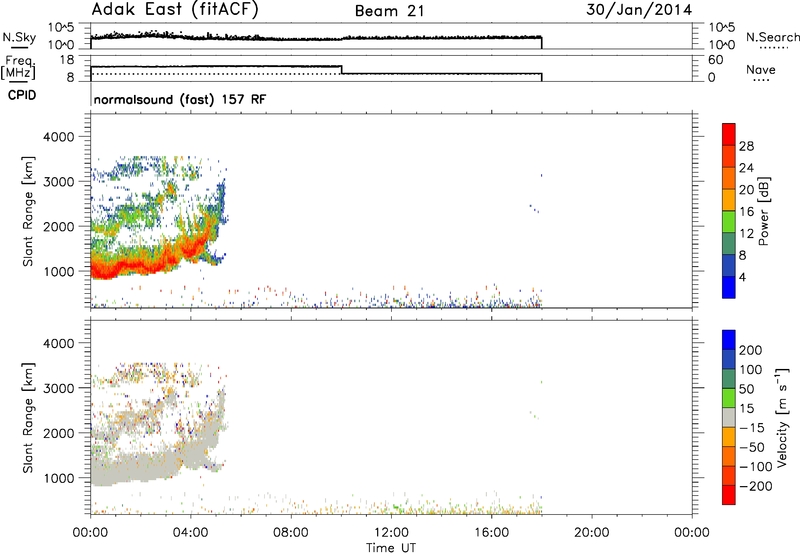The image size is (800, 554).
Task: Click the frequency step-down near 10:00 UT
Action: [341, 70]
